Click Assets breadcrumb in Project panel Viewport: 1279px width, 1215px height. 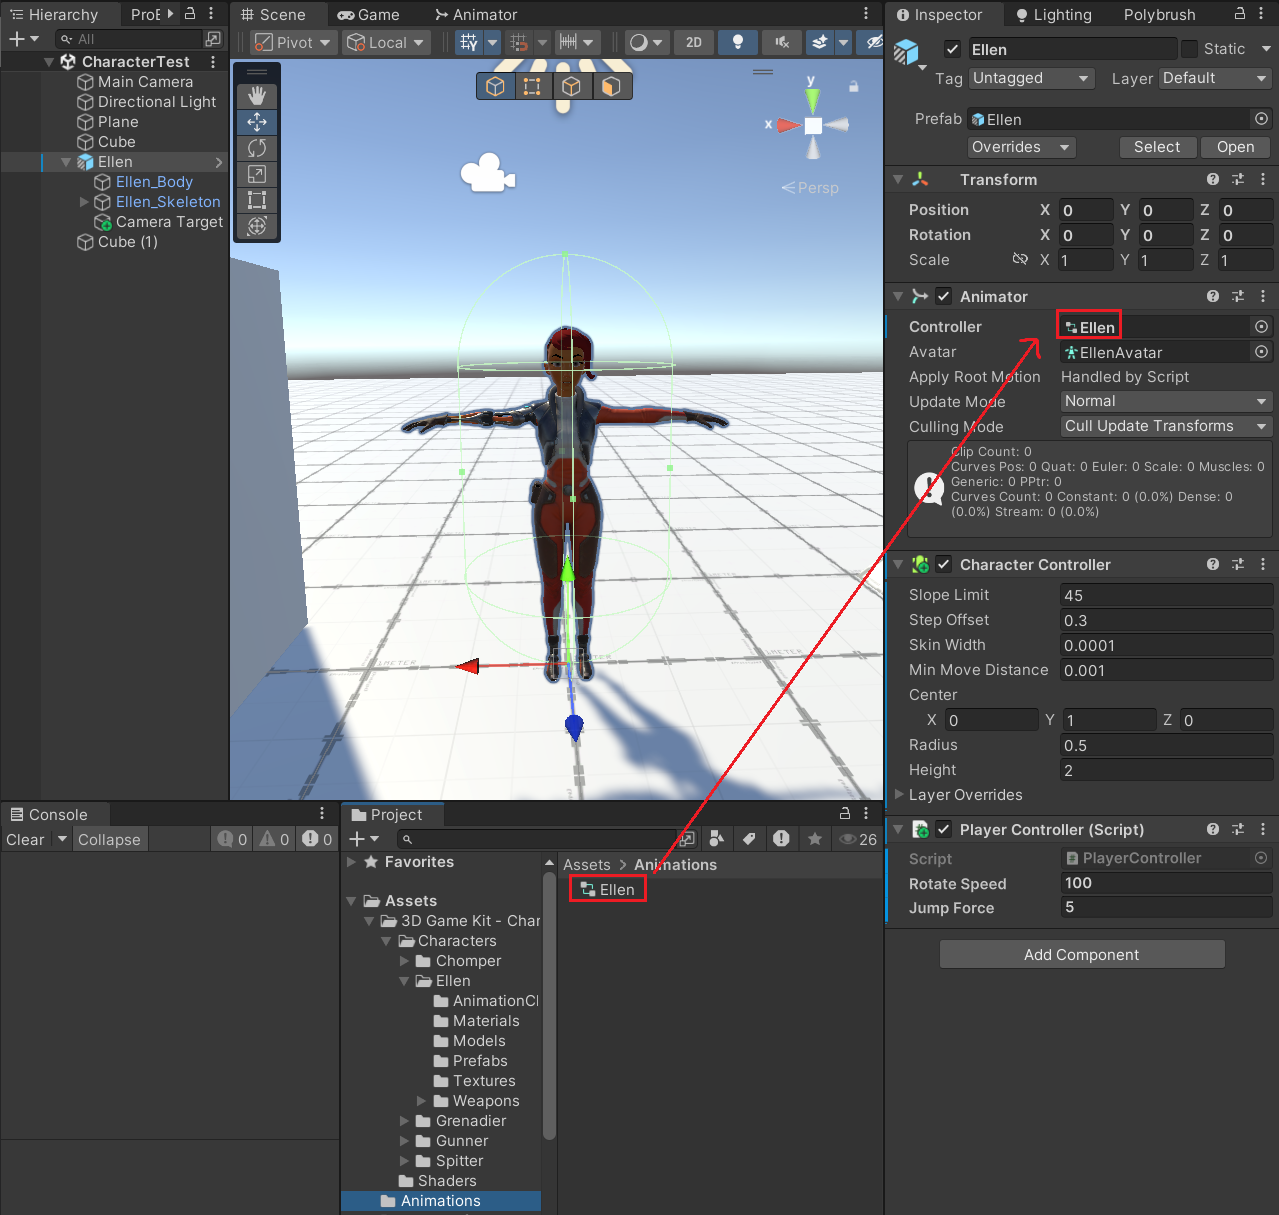click(x=586, y=865)
